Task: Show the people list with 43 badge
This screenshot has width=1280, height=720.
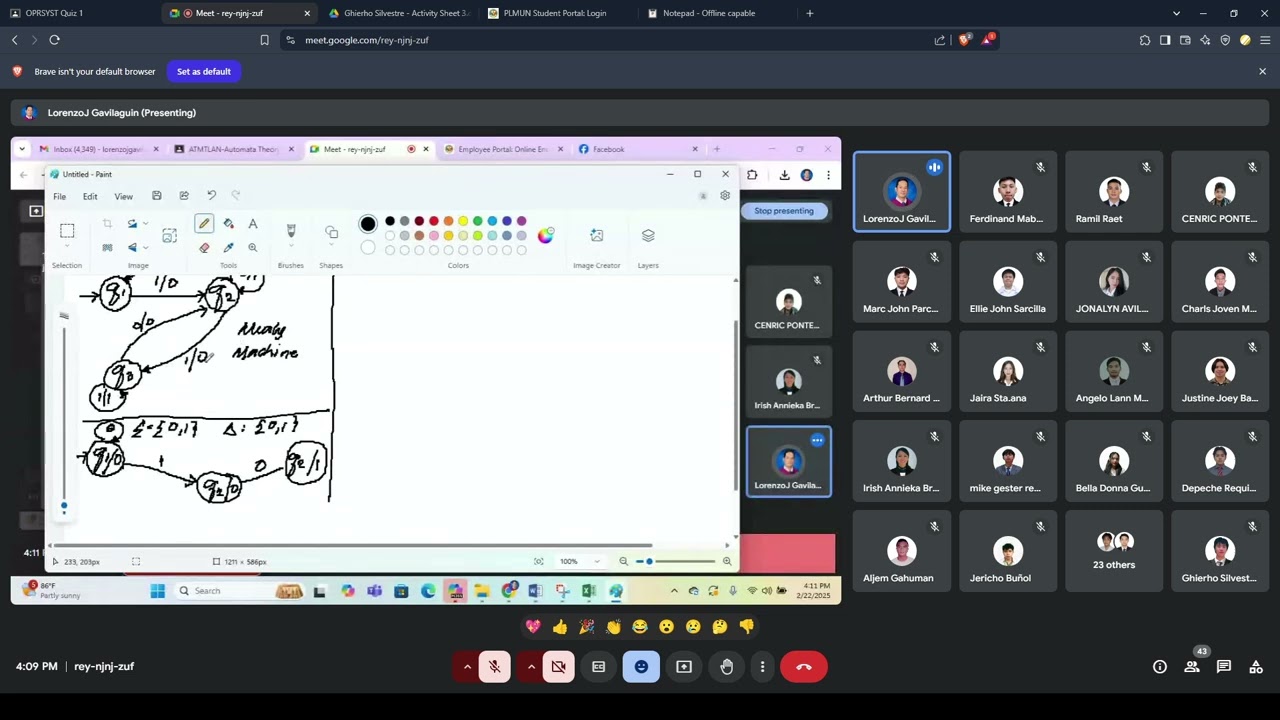Action: [1191, 667]
